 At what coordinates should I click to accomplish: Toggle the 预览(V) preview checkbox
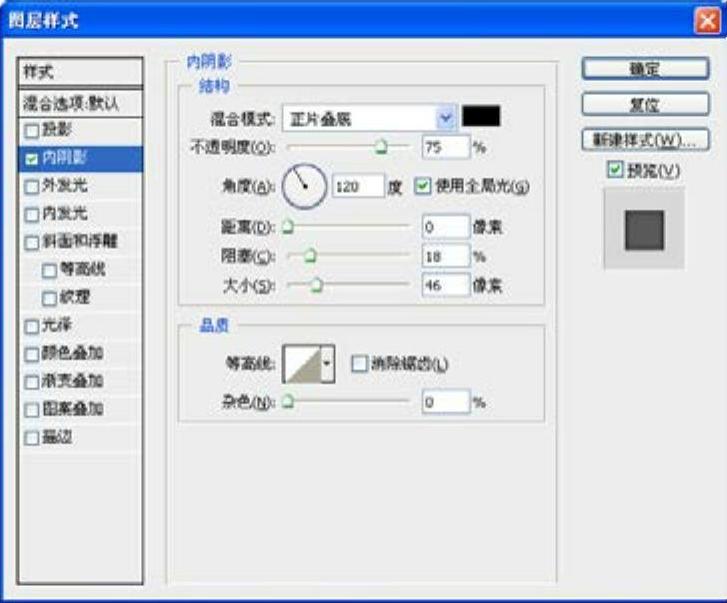pyautogui.click(x=615, y=170)
